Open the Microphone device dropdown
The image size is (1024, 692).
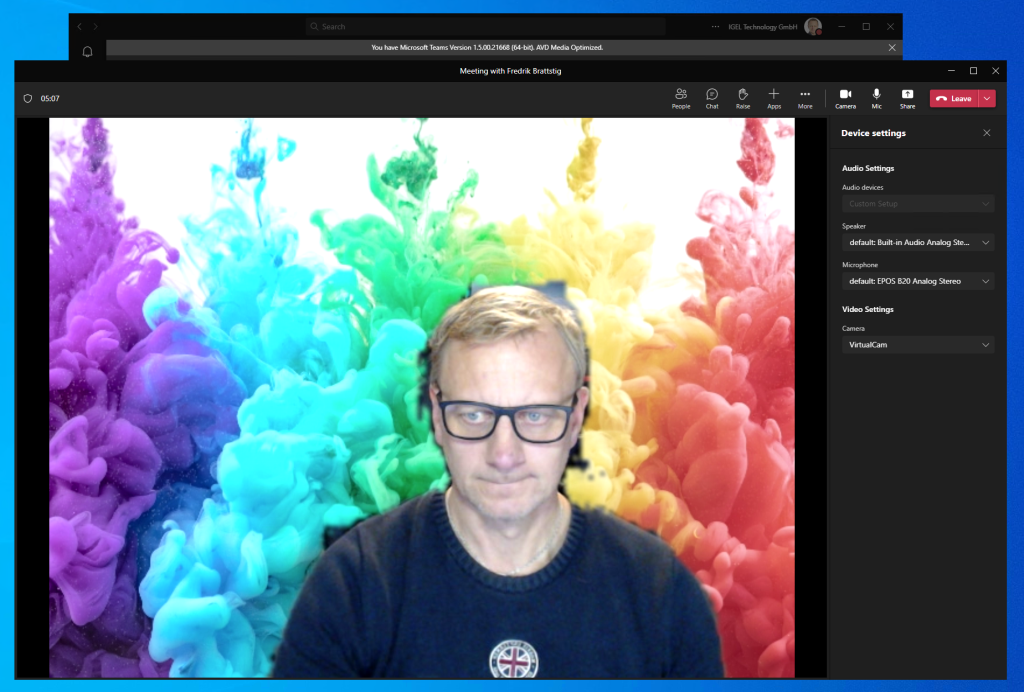click(x=917, y=282)
